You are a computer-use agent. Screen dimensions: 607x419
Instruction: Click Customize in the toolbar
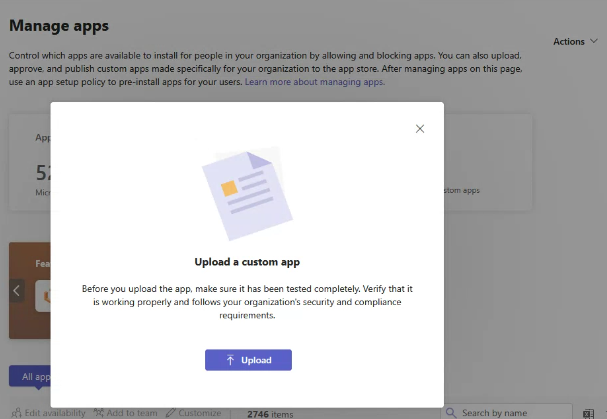click(199, 413)
